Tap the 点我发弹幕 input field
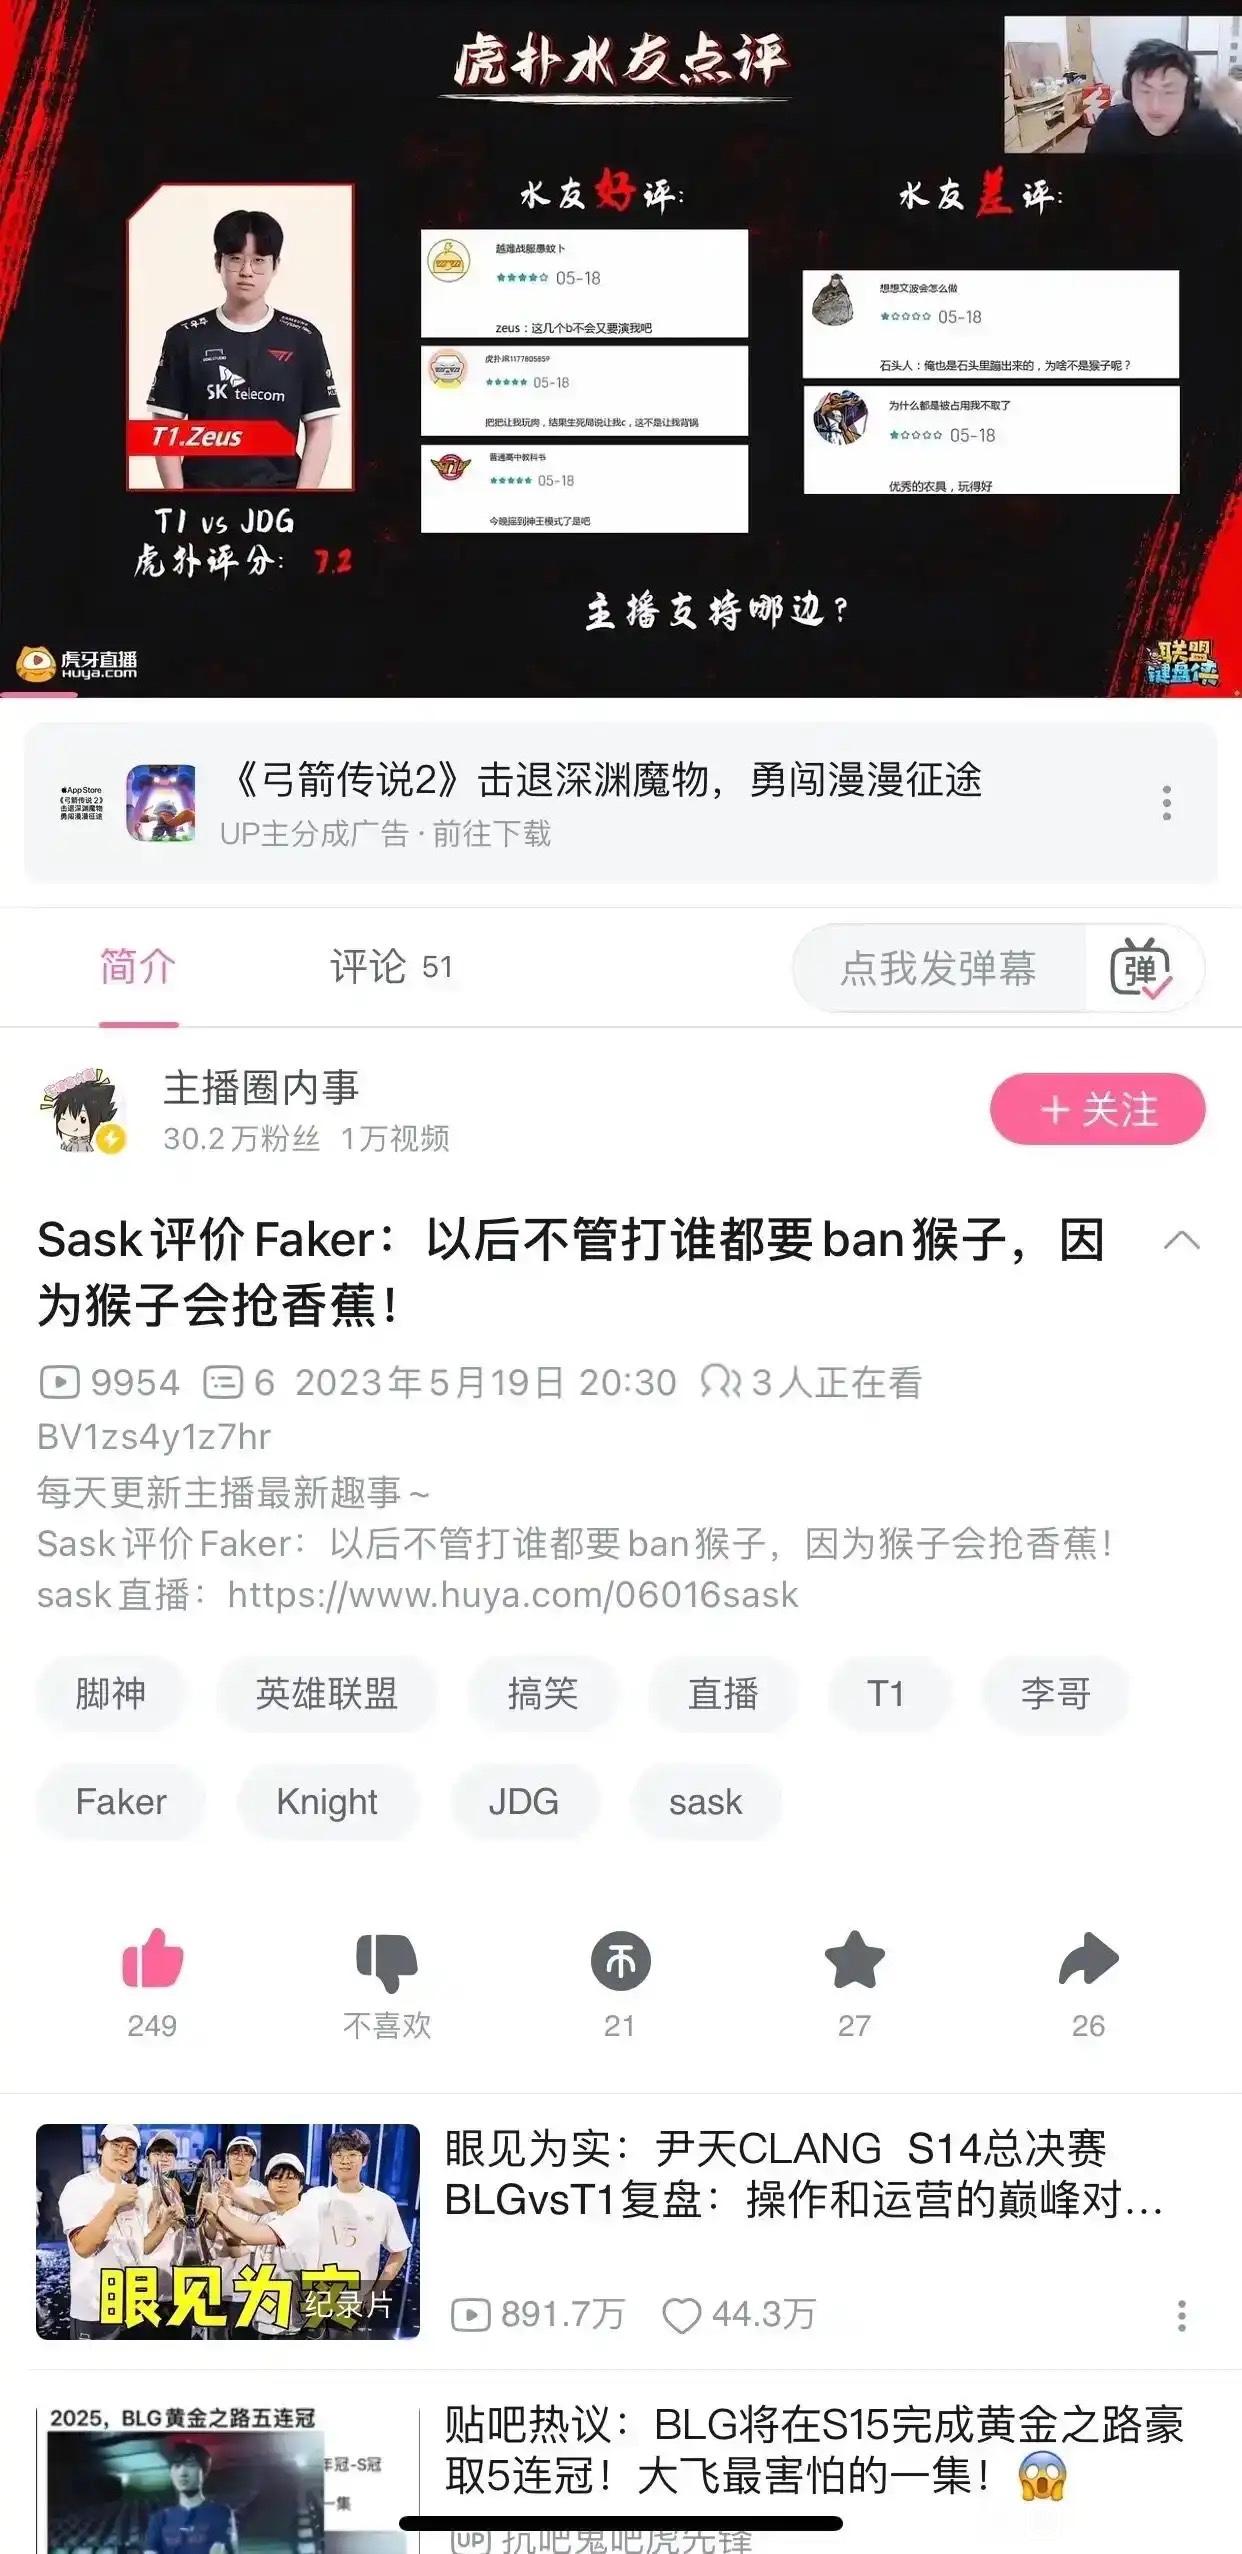 click(x=938, y=968)
